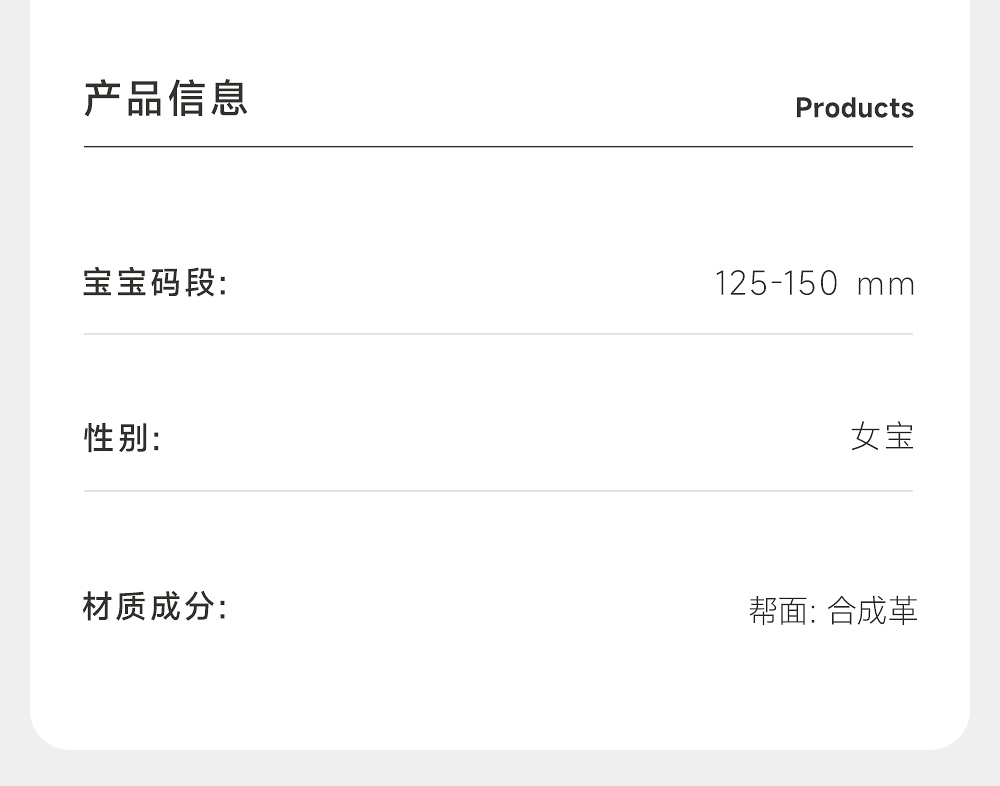
Task: Click empty space between 性别 and 女宝
Action: click(x=500, y=438)
